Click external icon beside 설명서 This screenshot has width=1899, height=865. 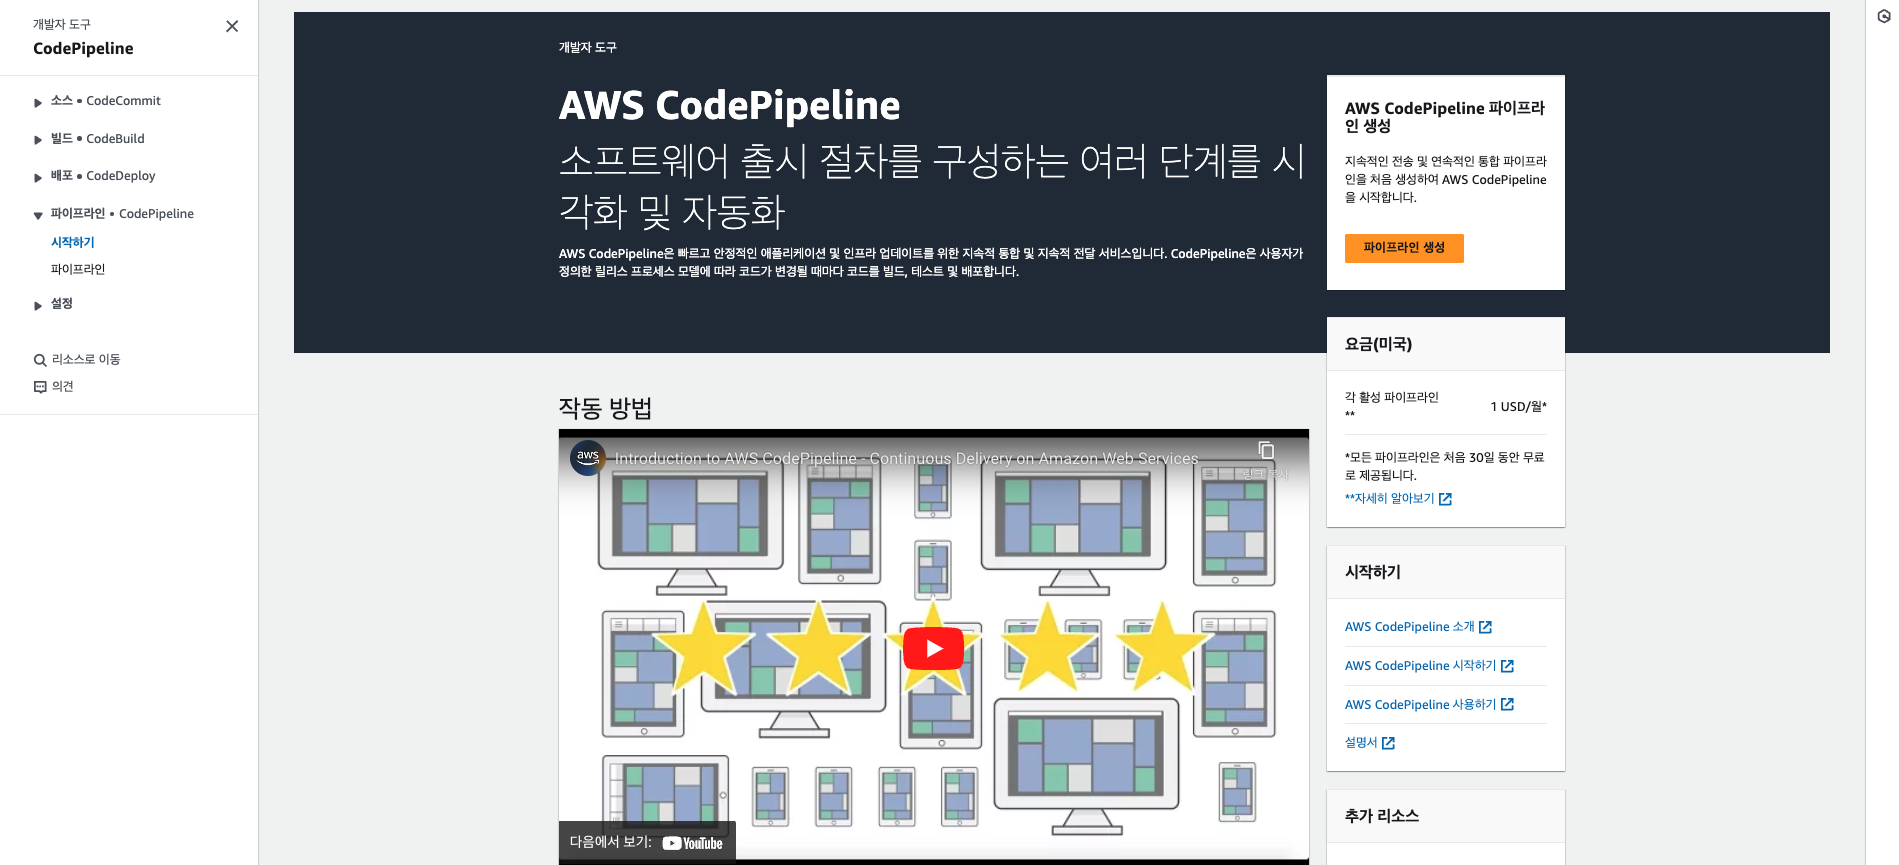tap(1388, 743)
